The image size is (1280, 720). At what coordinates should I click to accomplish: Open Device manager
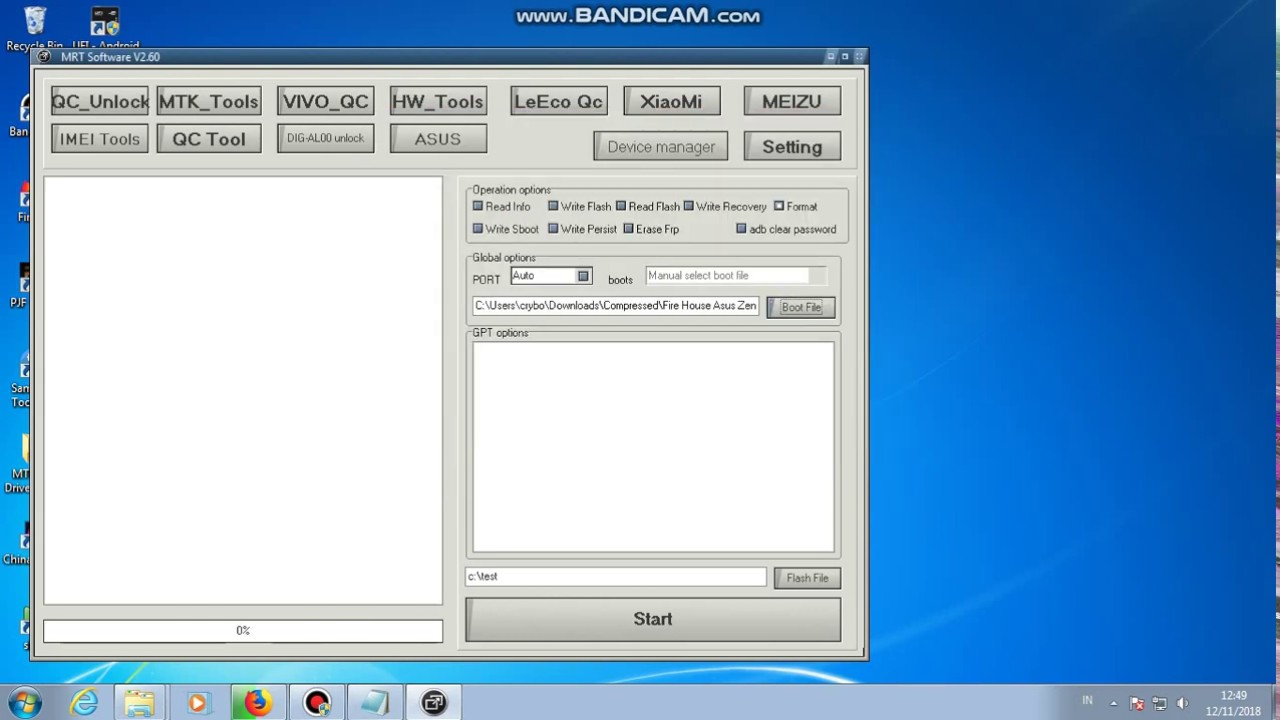[661, 147]
